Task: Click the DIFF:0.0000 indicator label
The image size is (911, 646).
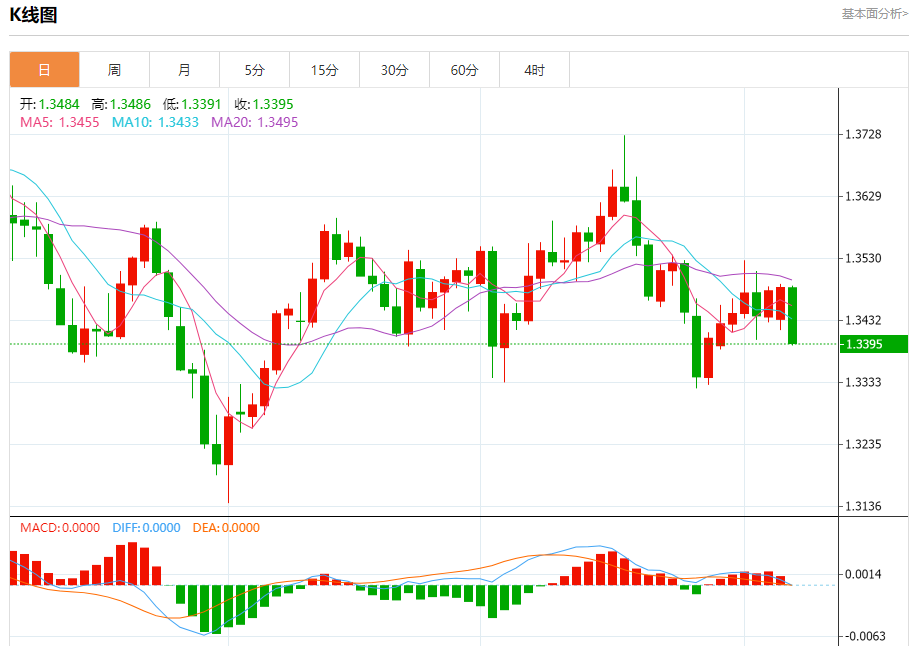Action: tap(146, 527)
